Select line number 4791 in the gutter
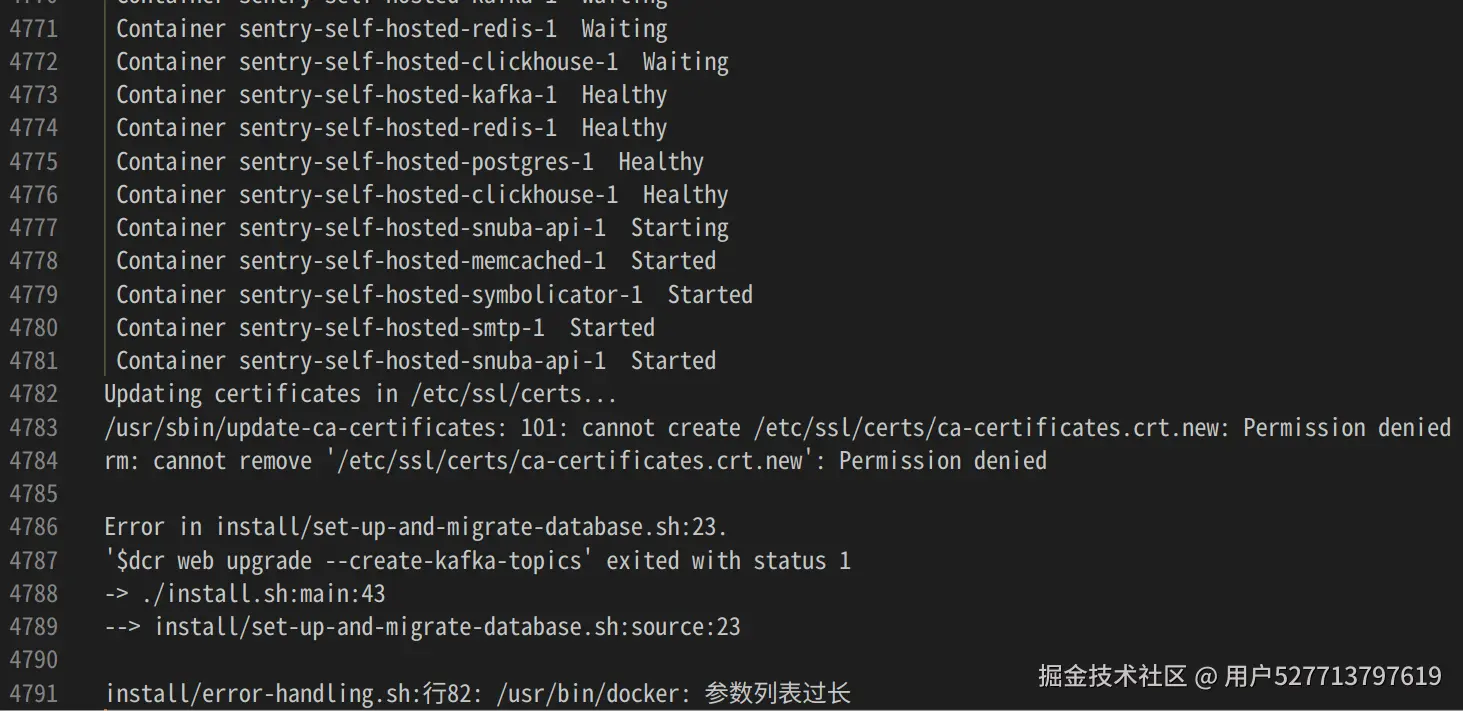The width and height of the screenshot is (1463, 711). (34, 693)
